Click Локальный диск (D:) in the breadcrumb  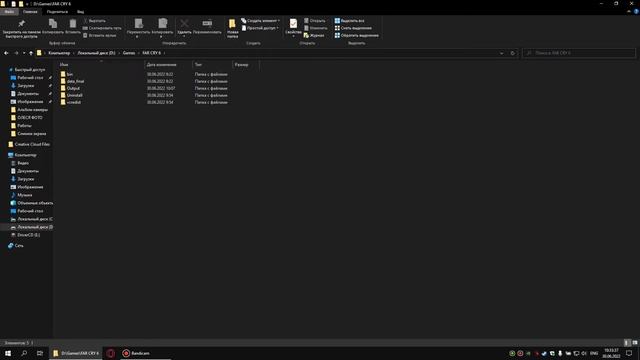[x=96, y=53]
